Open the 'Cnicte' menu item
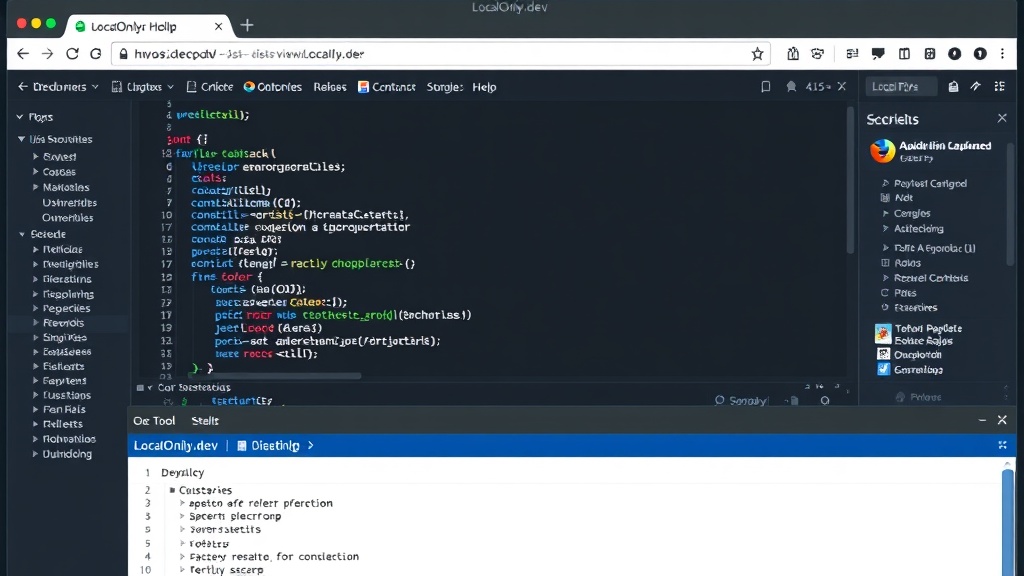 tap(210, 87)
